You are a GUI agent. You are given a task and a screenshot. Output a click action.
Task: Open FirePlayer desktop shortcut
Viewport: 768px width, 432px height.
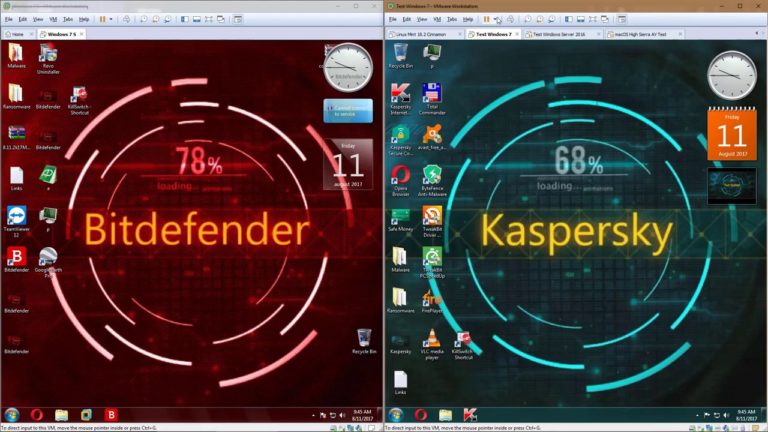pos(432,301)
